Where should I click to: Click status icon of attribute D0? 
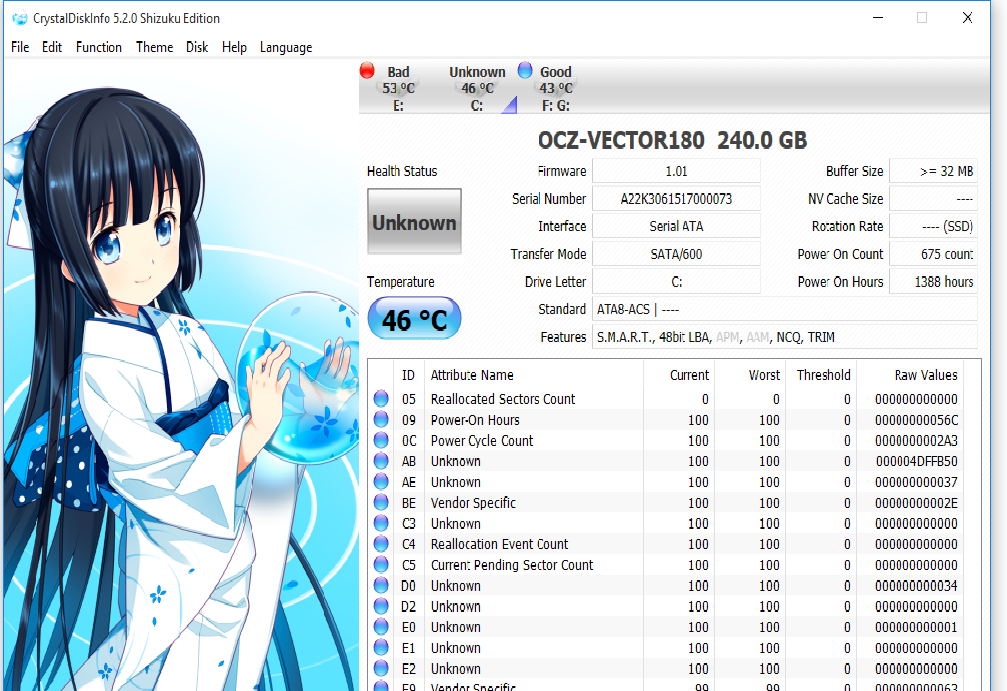pyautogui.click(x=381, y=586)
